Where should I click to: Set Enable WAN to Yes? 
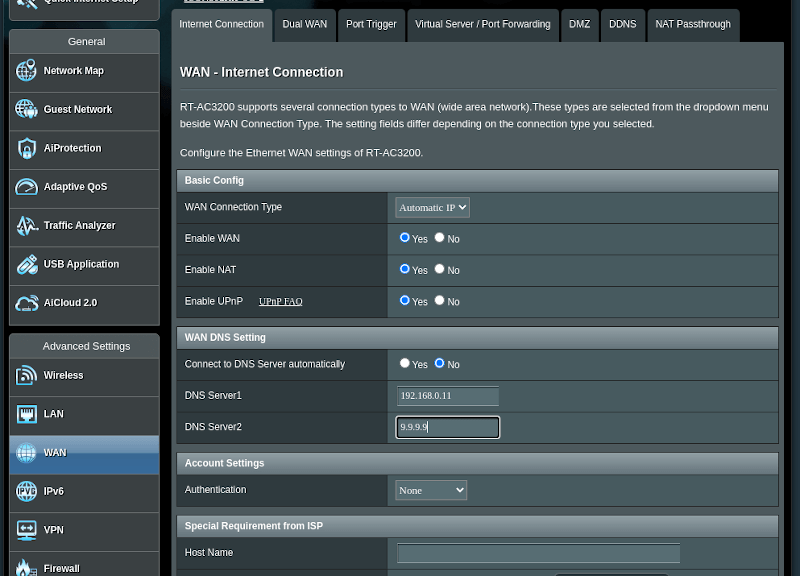pos(405,238)
